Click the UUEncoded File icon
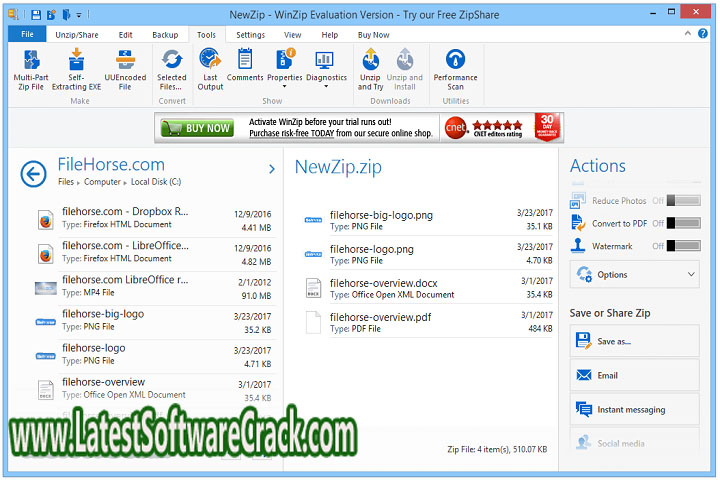The image size is (720, 480). pyautogui.click(x=125, y=62)
